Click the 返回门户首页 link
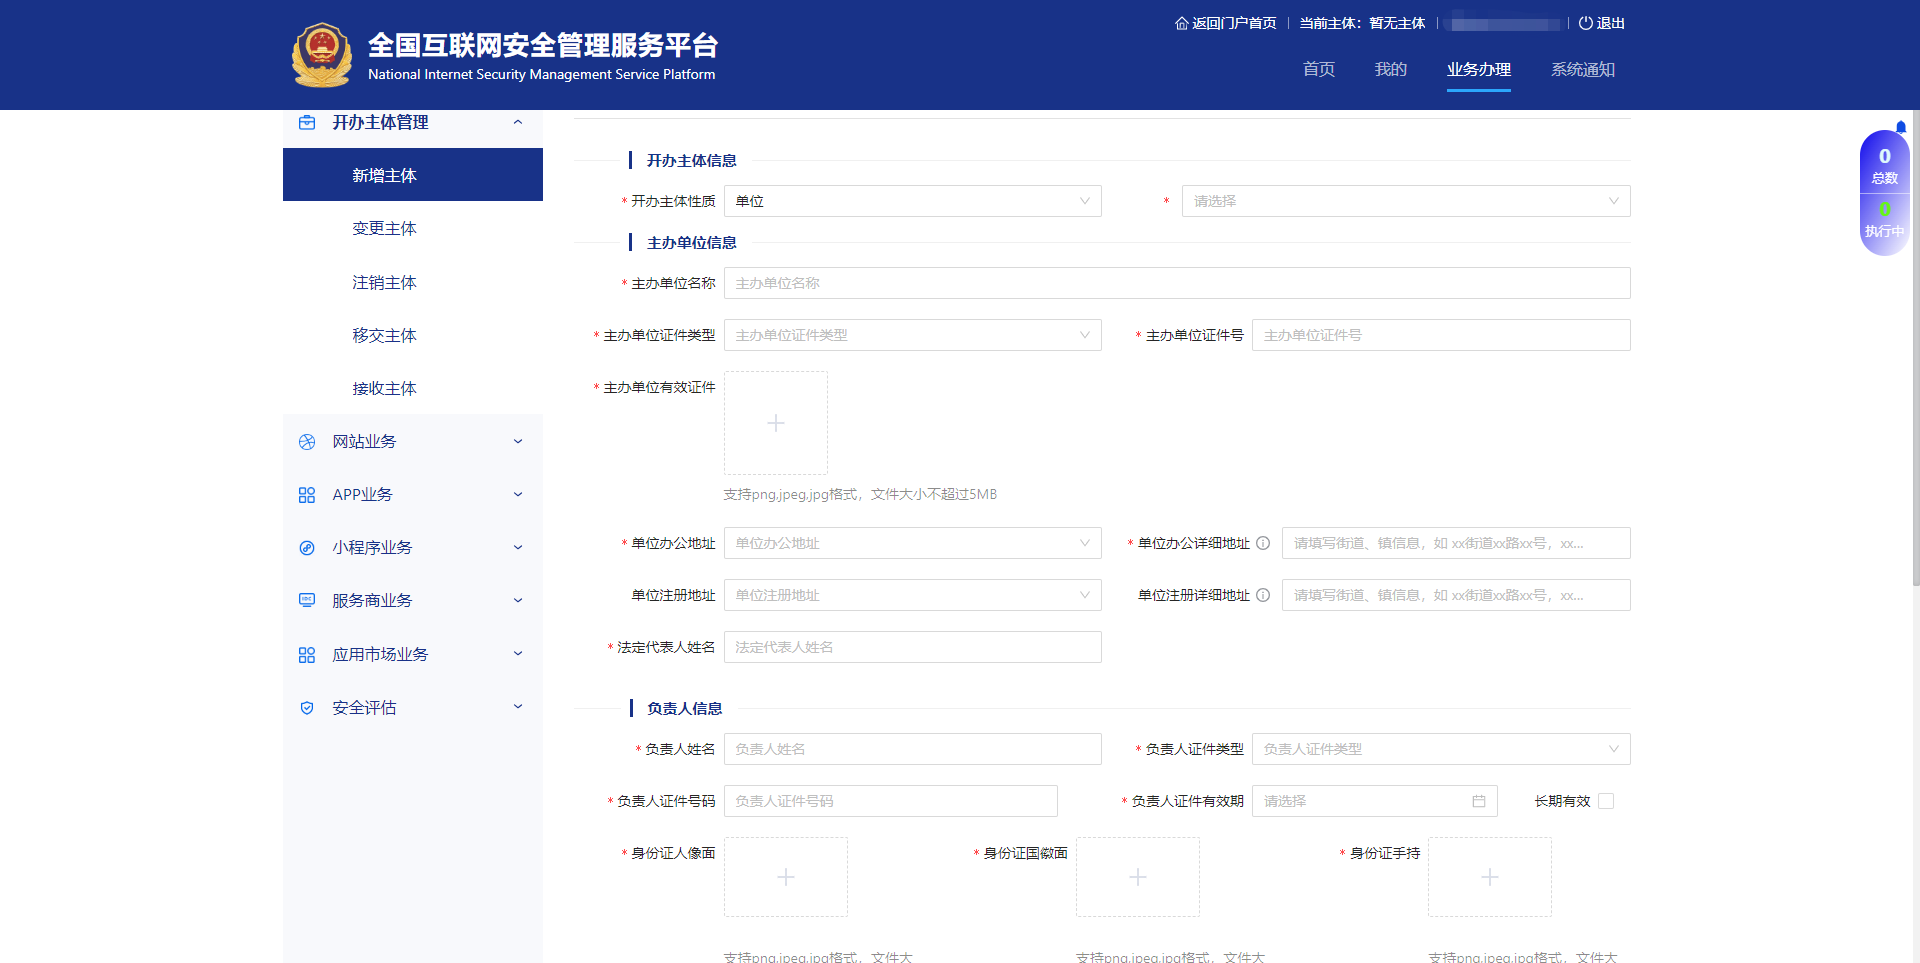1920x963 pixels. [1232, 22]
